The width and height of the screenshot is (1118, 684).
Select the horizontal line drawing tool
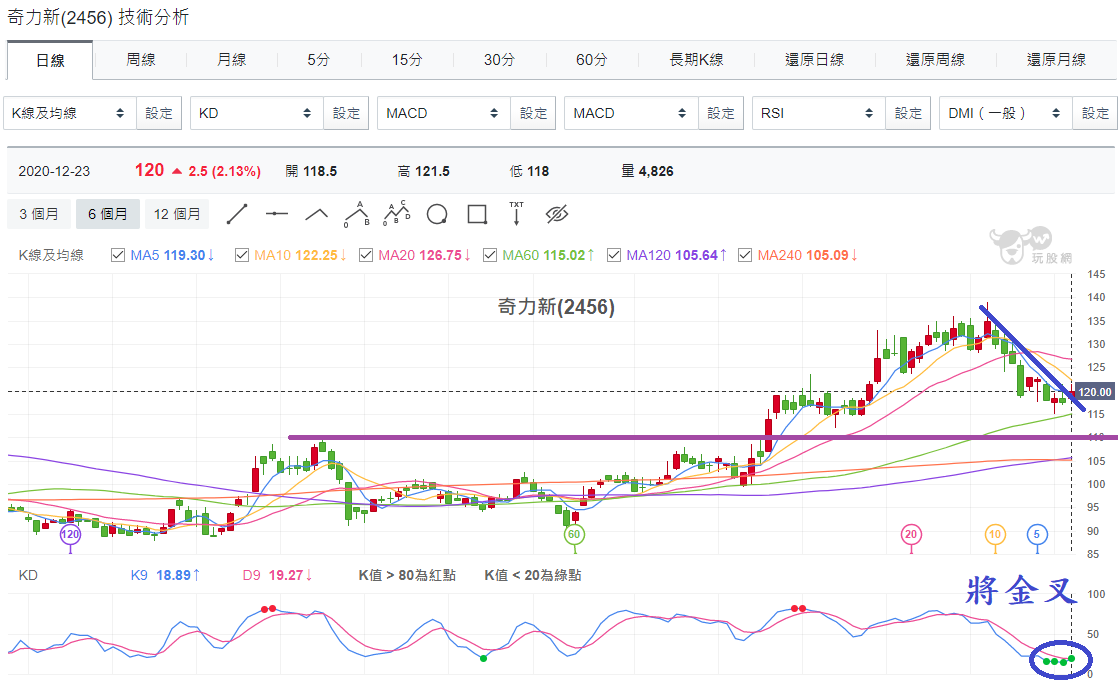click(277, 214)
